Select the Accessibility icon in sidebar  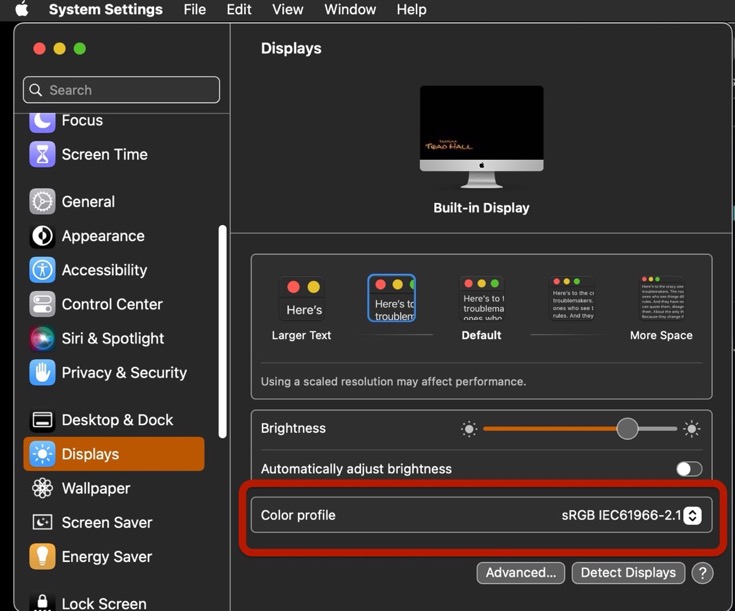42,270
